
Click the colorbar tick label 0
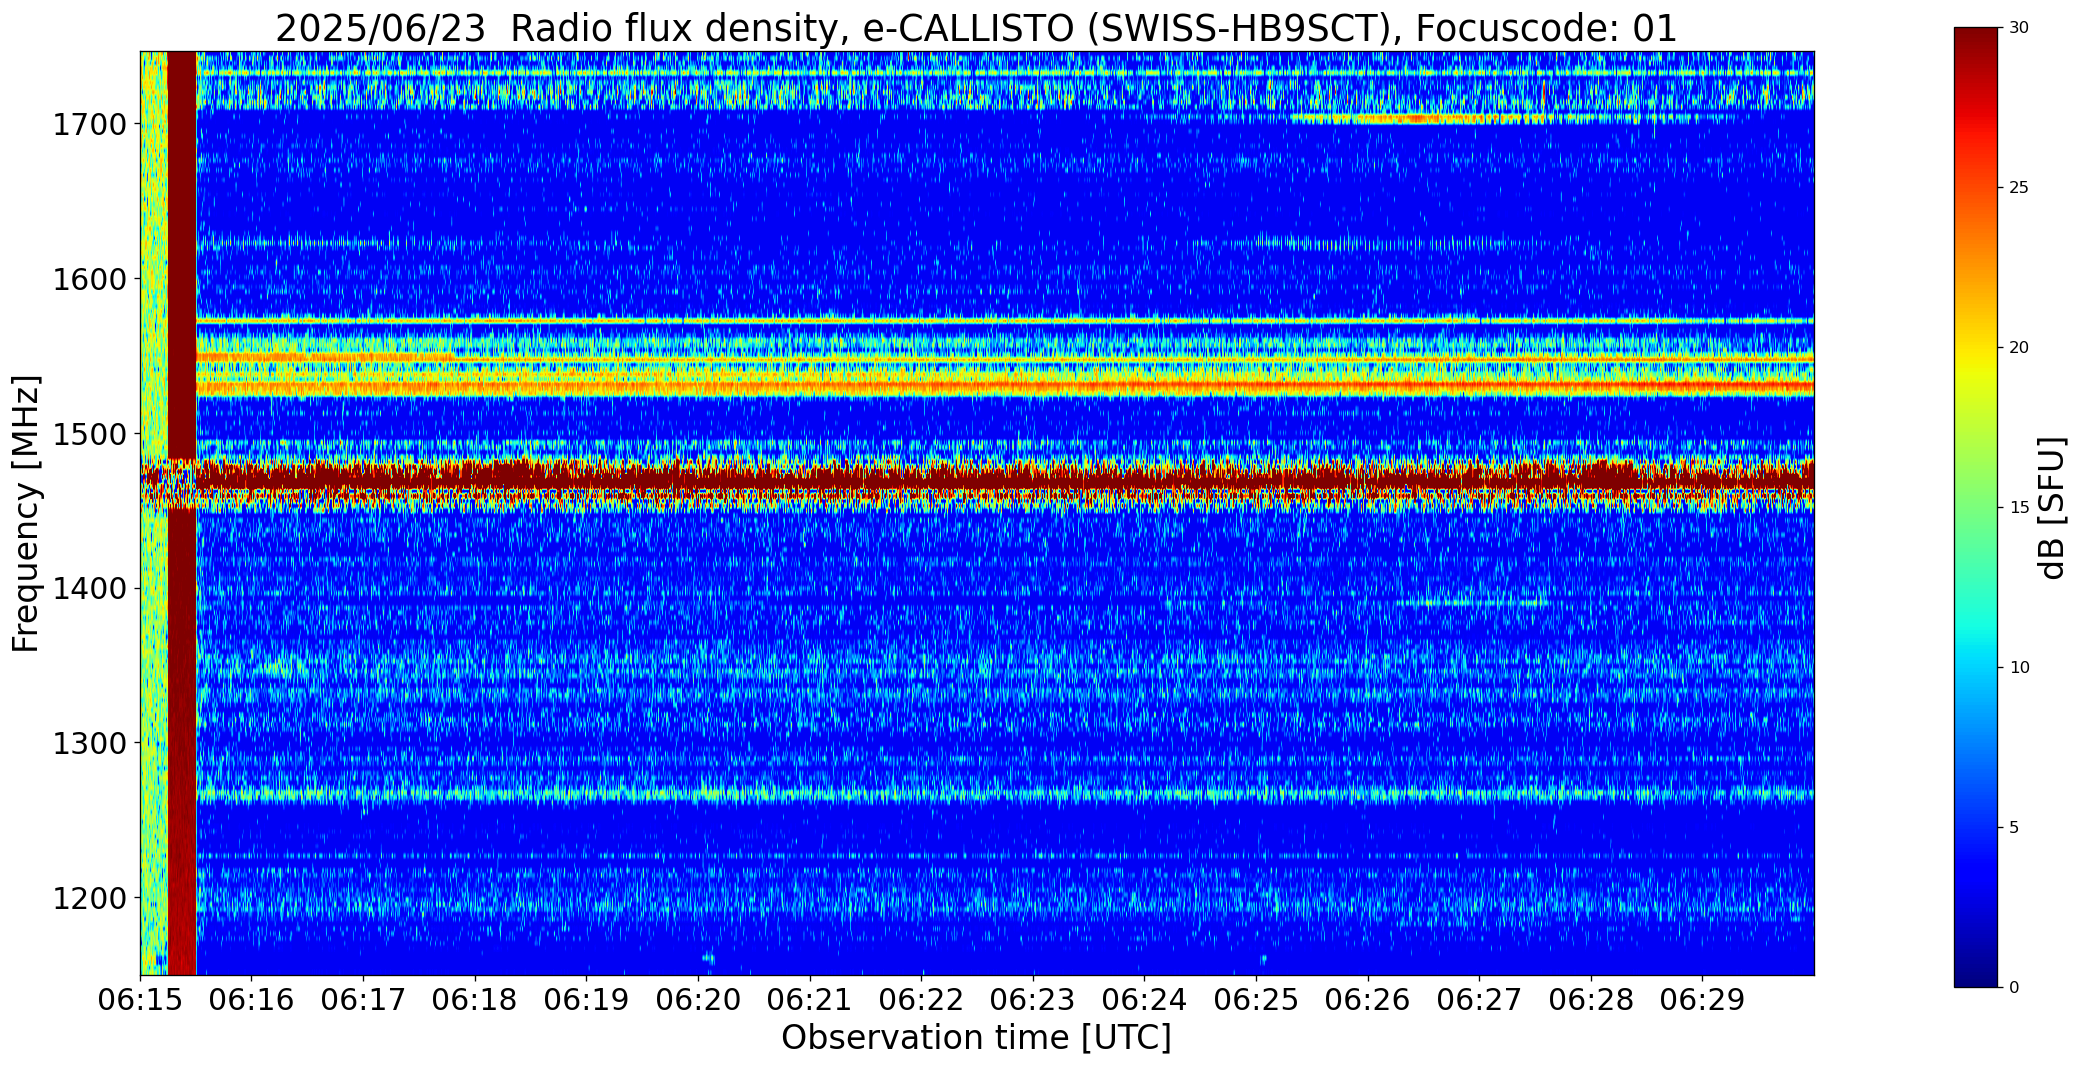(x=2015, y=987)
